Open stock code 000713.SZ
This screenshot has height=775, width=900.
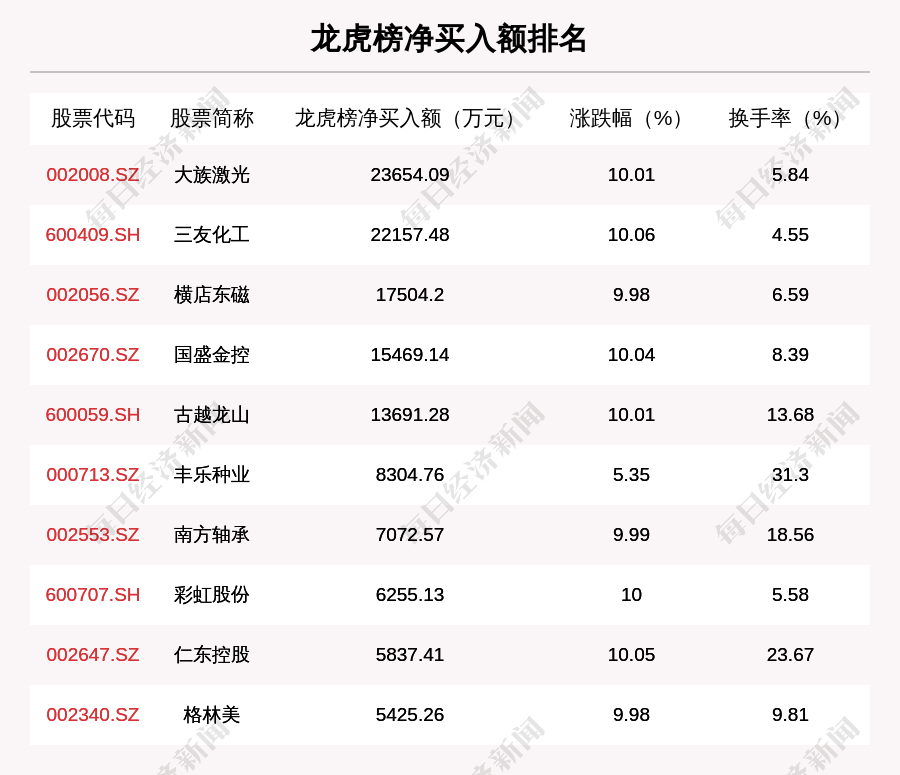(93, 475)
